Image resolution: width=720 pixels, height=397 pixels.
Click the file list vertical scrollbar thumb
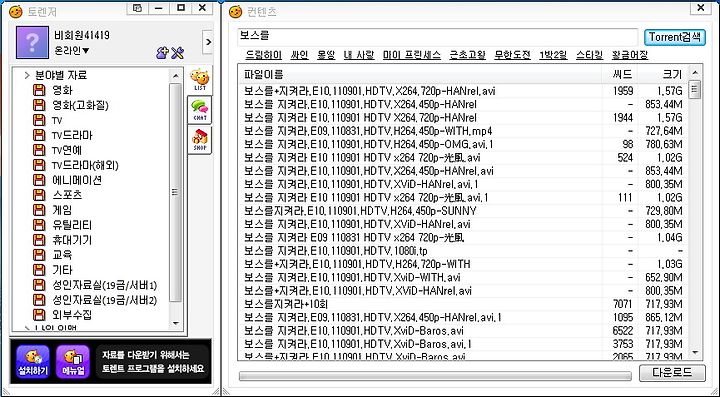click(695, 89)
